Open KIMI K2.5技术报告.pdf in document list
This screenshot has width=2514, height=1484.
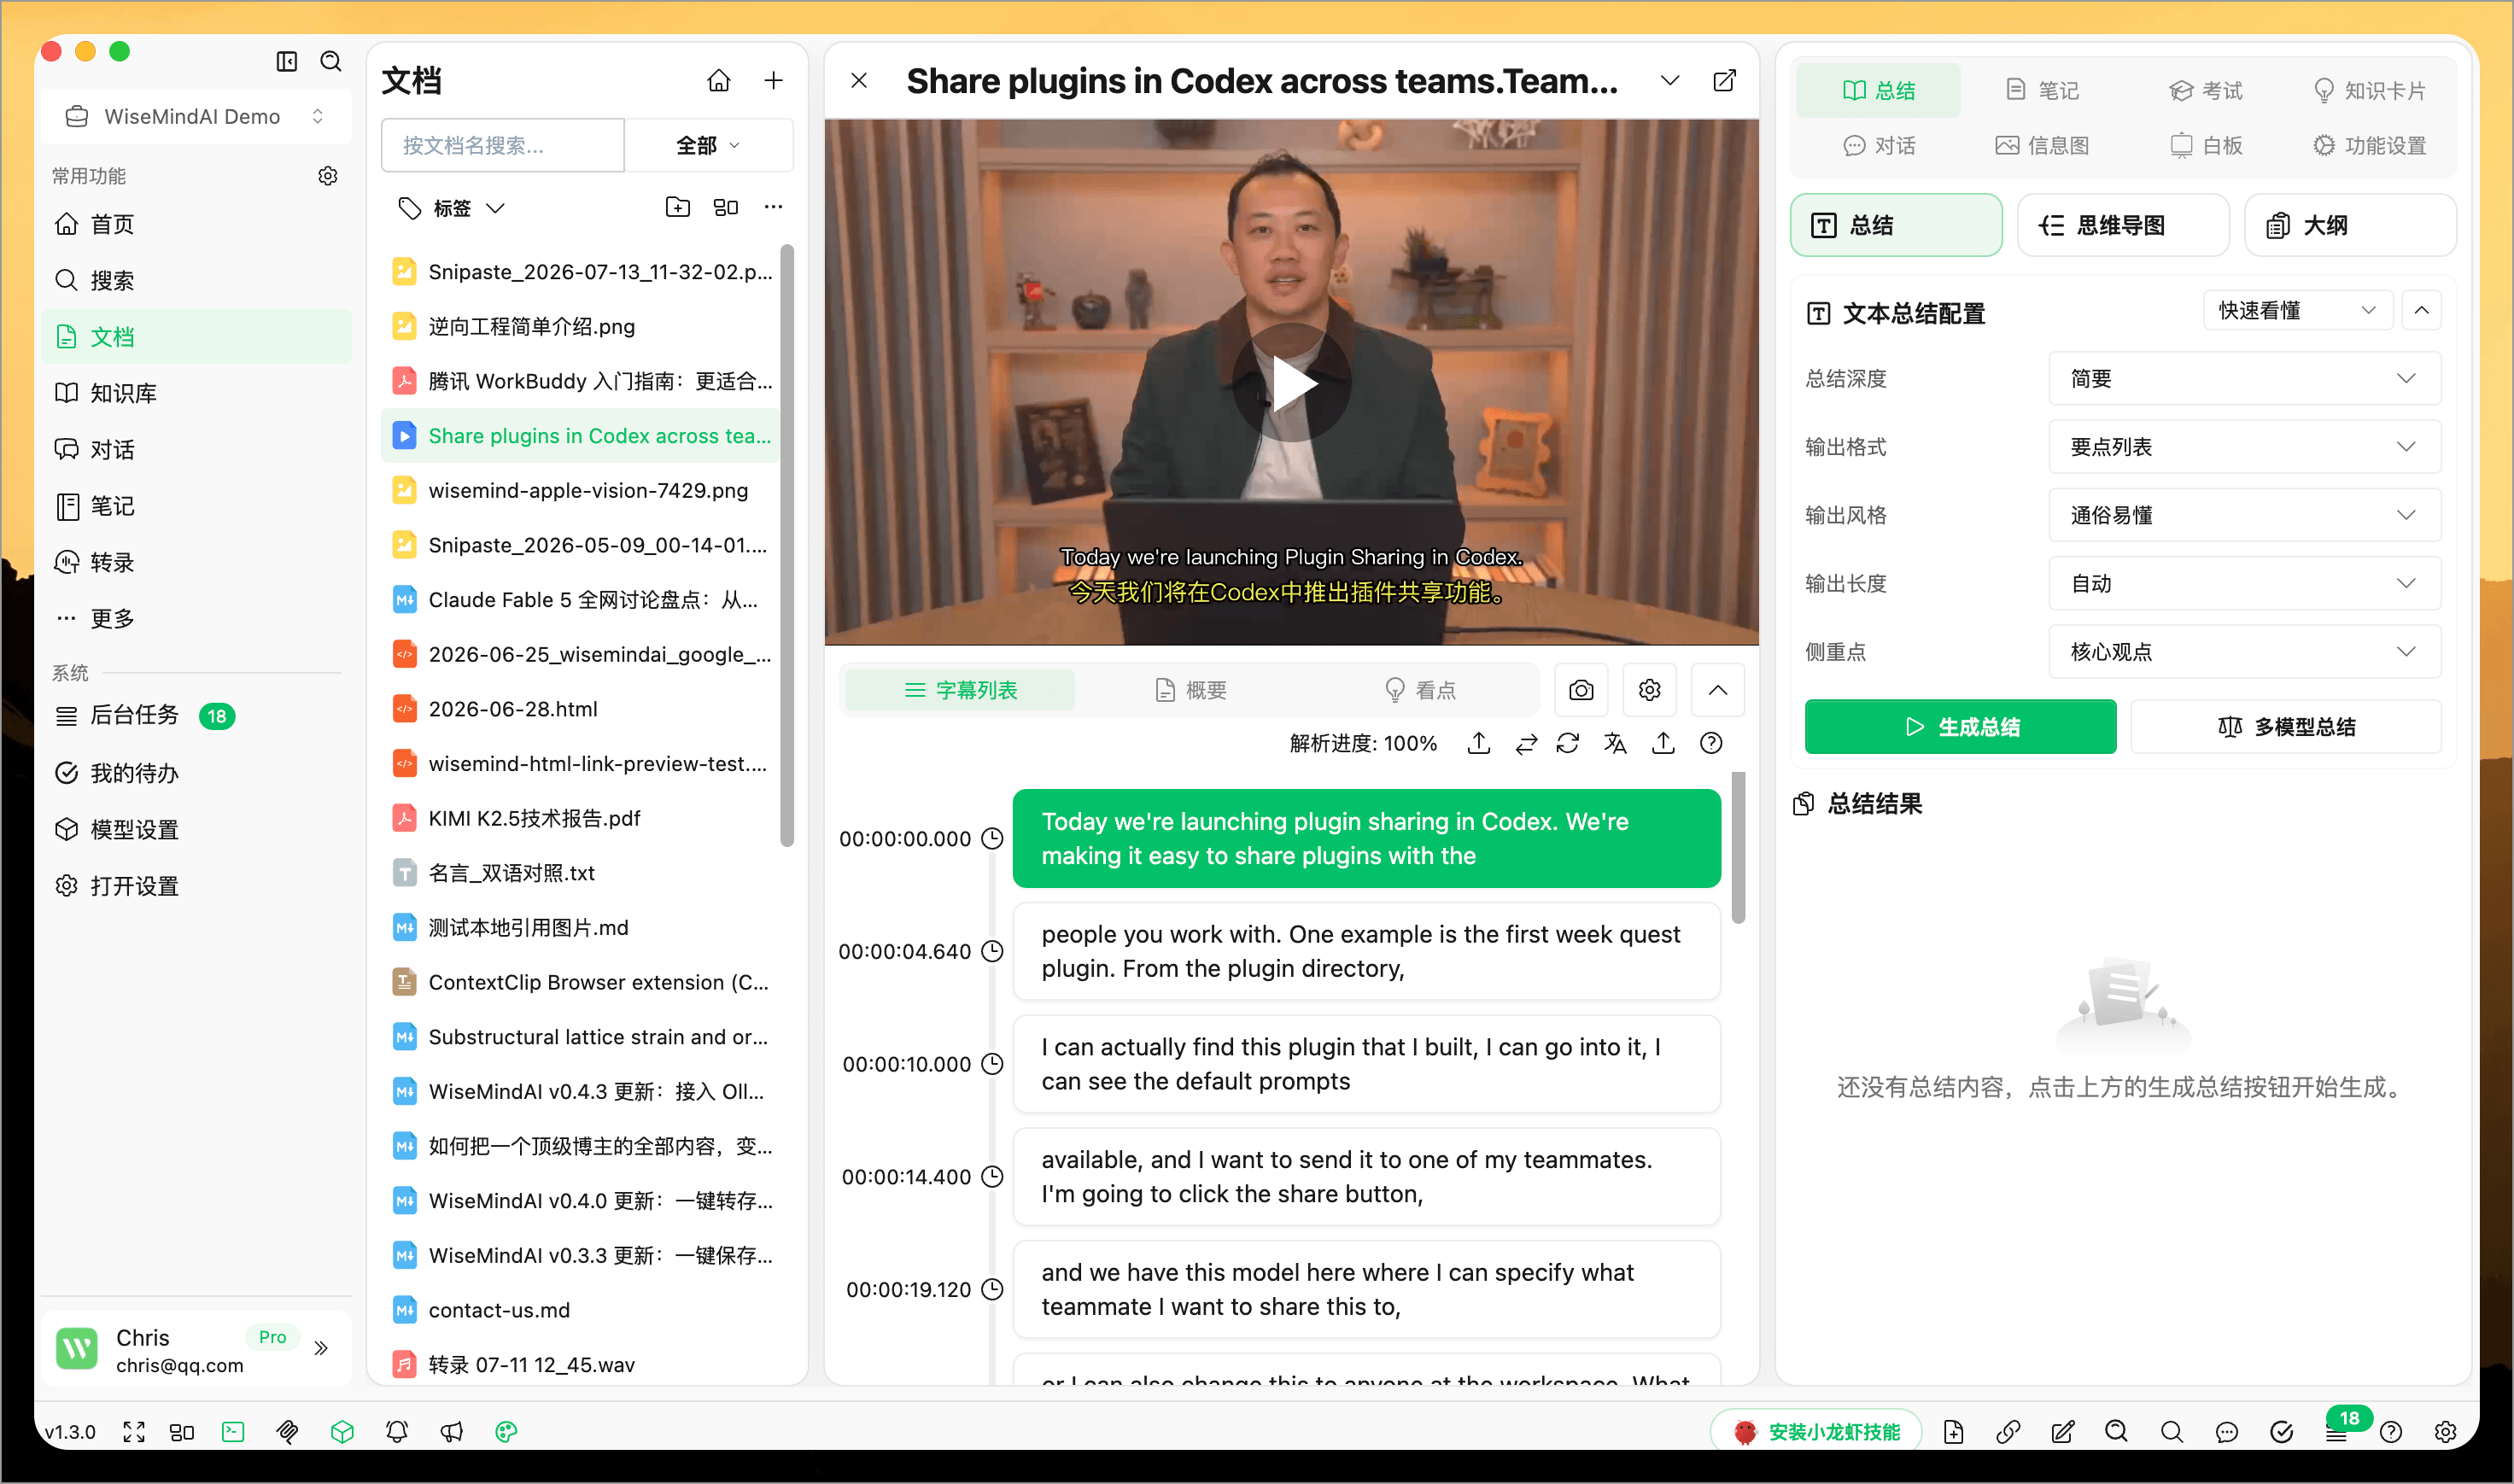pyautogui.click(x=580, y=818)
